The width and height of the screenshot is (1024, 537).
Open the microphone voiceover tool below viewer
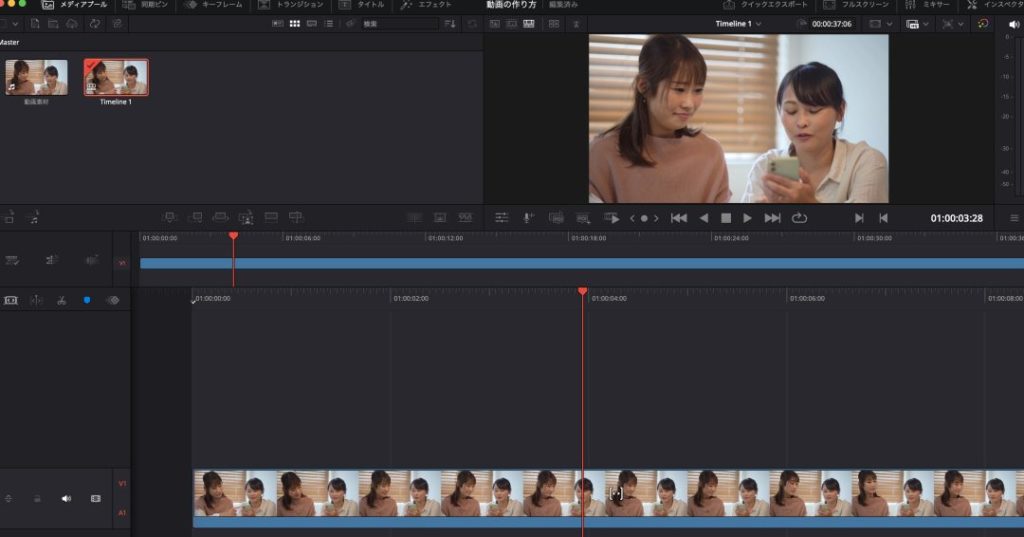pos(528,218)
